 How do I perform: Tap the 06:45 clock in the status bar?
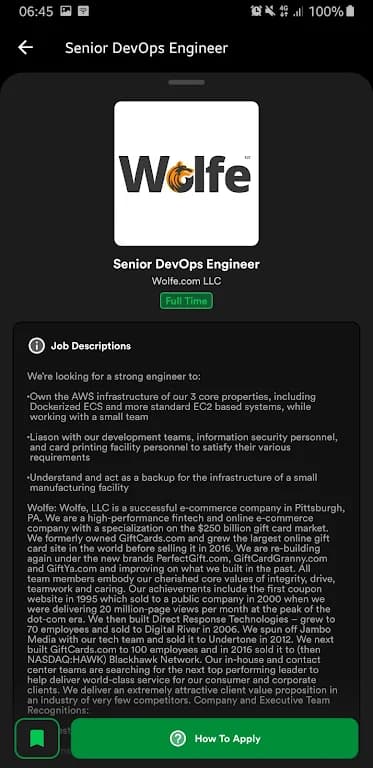[x=36, y=11]
